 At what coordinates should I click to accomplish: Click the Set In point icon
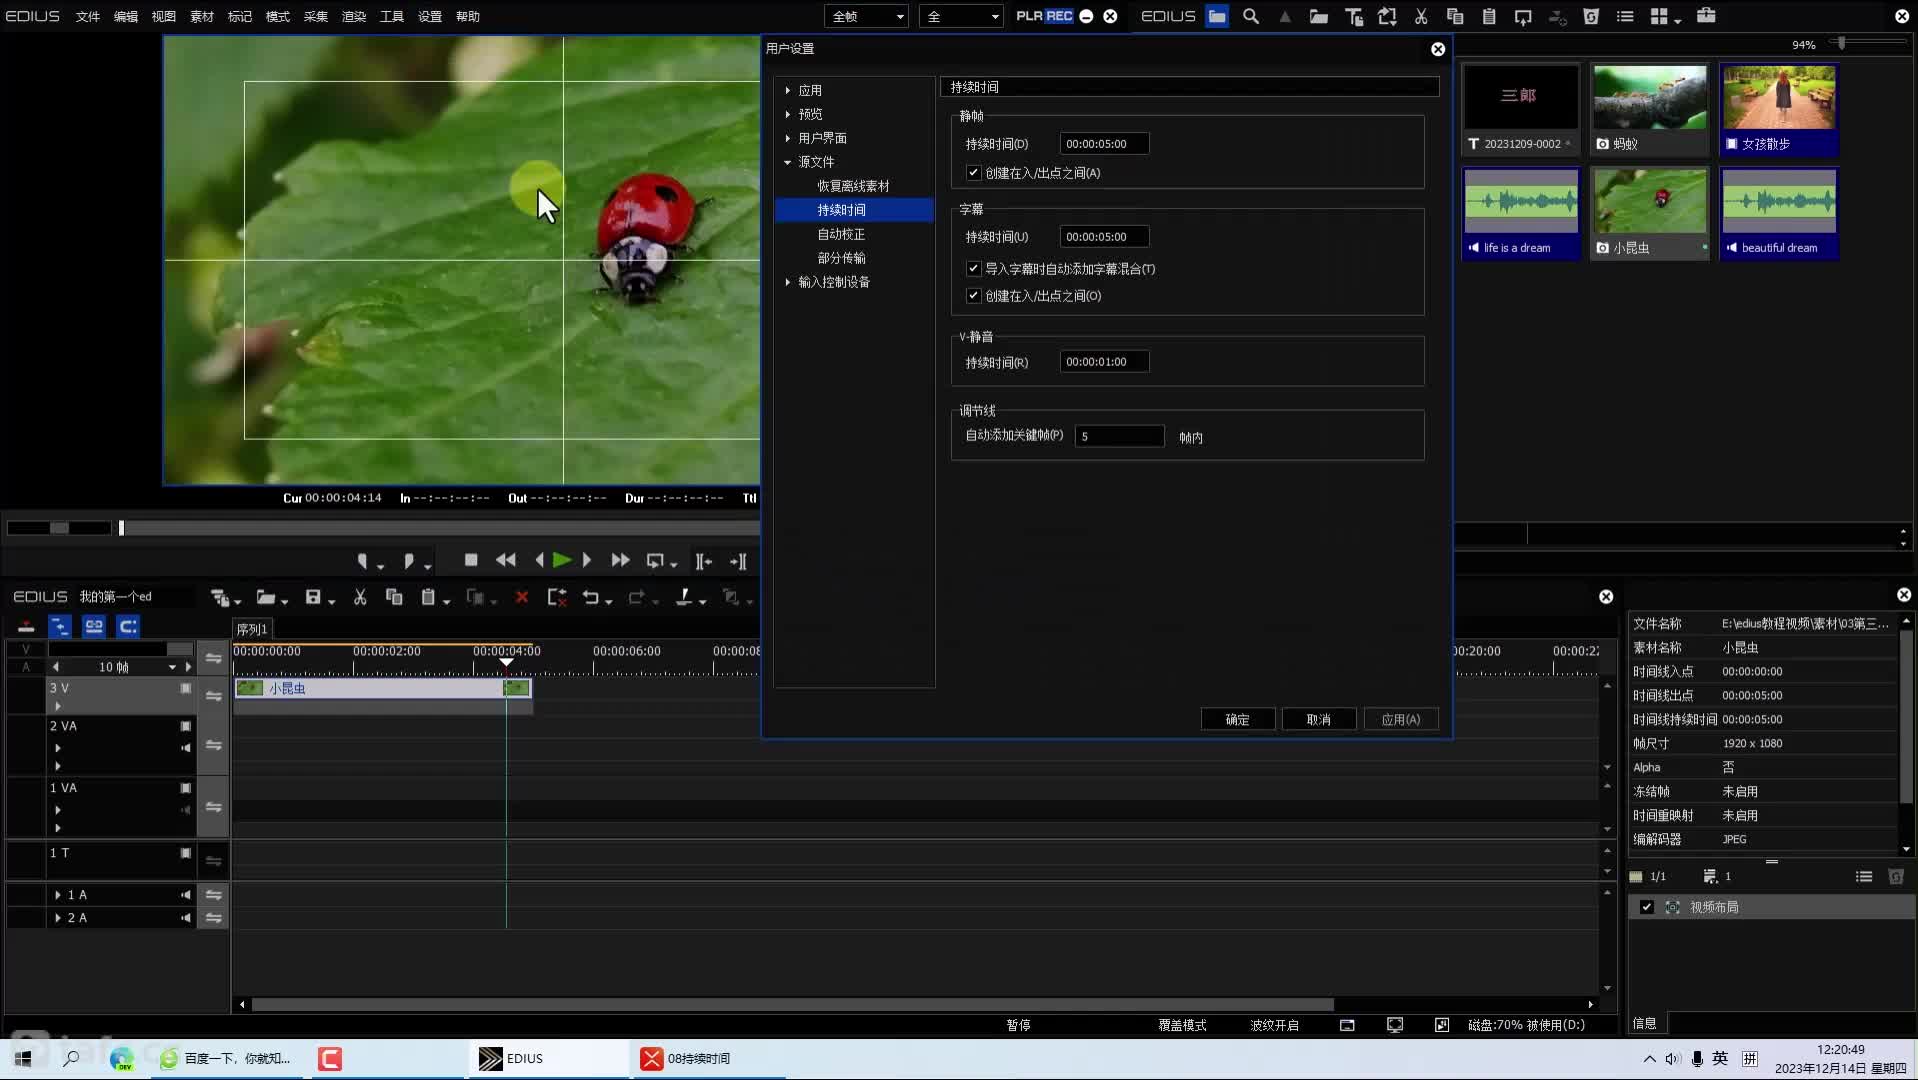tap(363, 561)
